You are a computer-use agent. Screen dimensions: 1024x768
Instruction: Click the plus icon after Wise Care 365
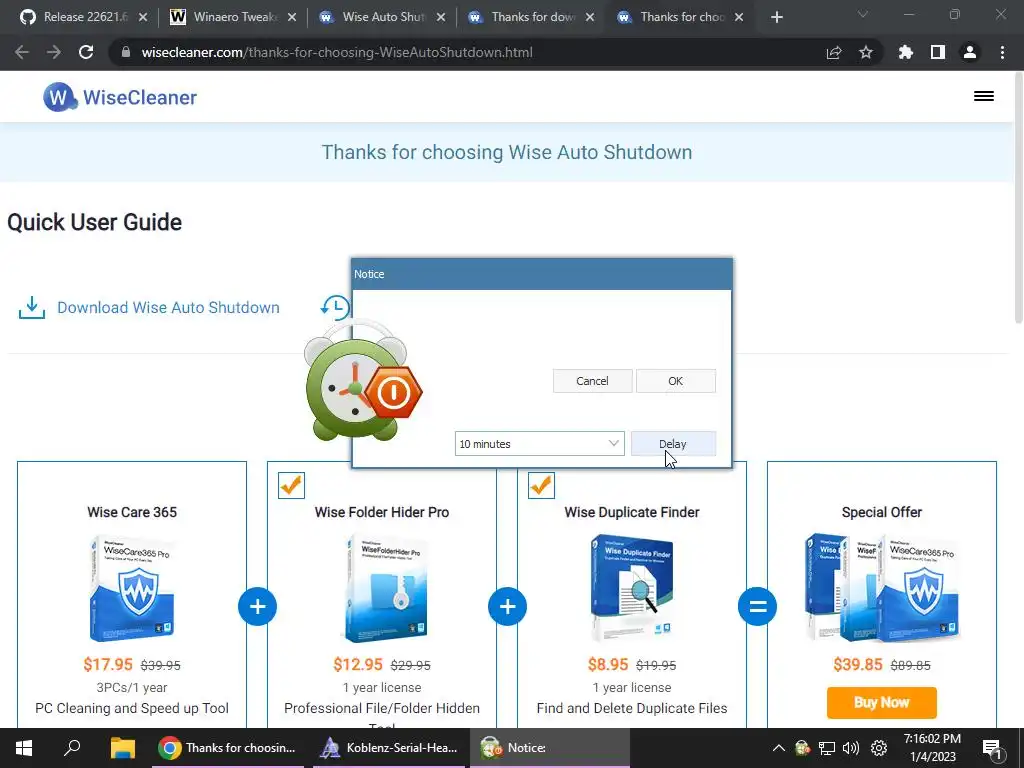pyautogui.click(x=257, y=606)
